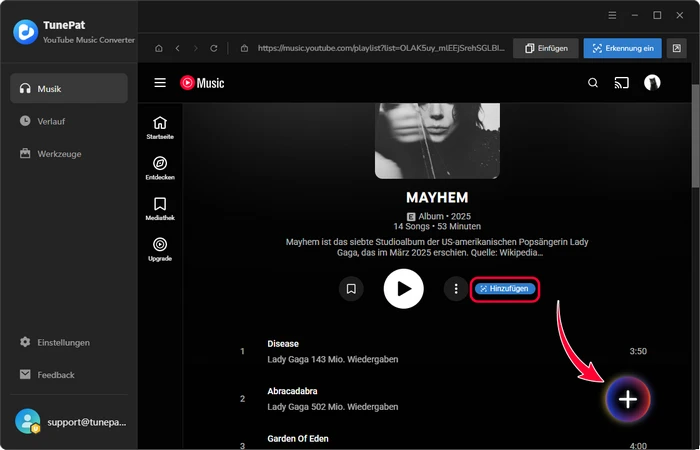
Task: Play the MAYHEM album
Action: pyautogui.click(x=404, y=289)
